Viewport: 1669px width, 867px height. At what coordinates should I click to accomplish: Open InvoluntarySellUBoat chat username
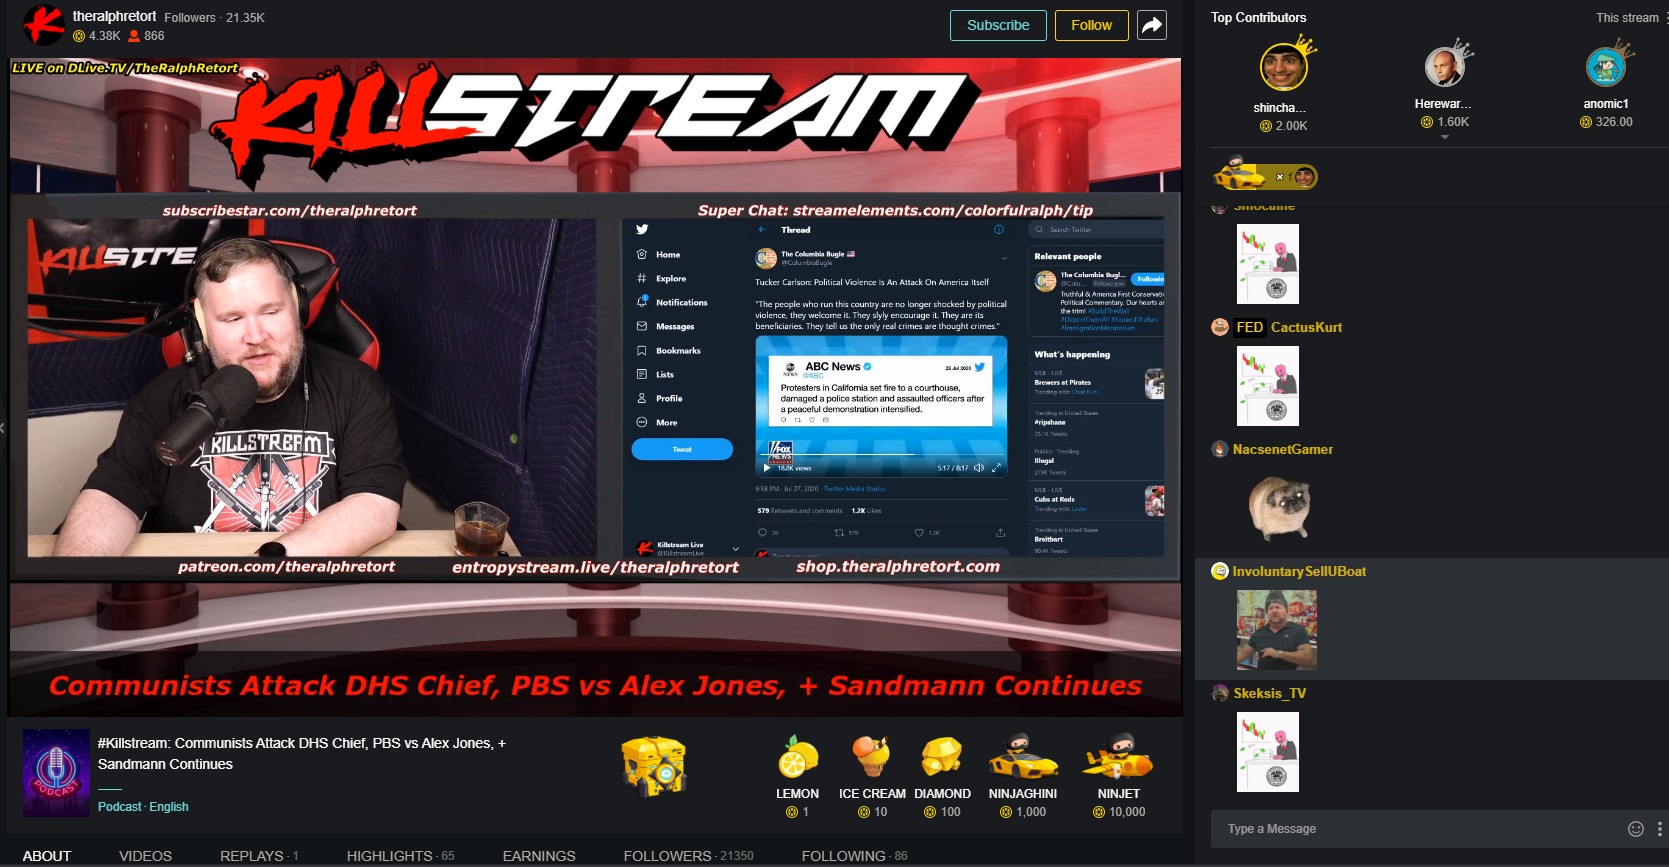1299,571
